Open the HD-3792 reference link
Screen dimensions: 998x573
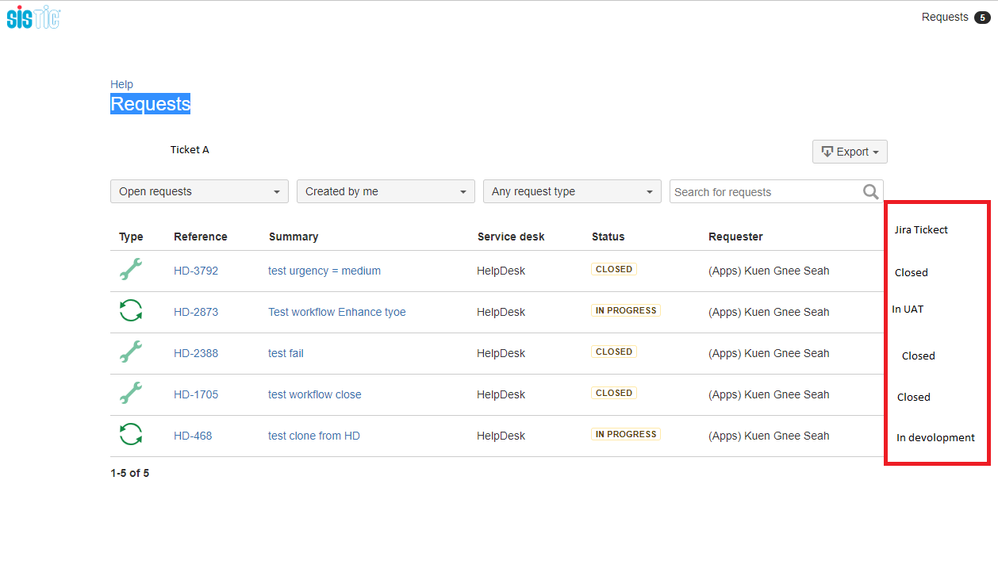click(x=196, y=271)
